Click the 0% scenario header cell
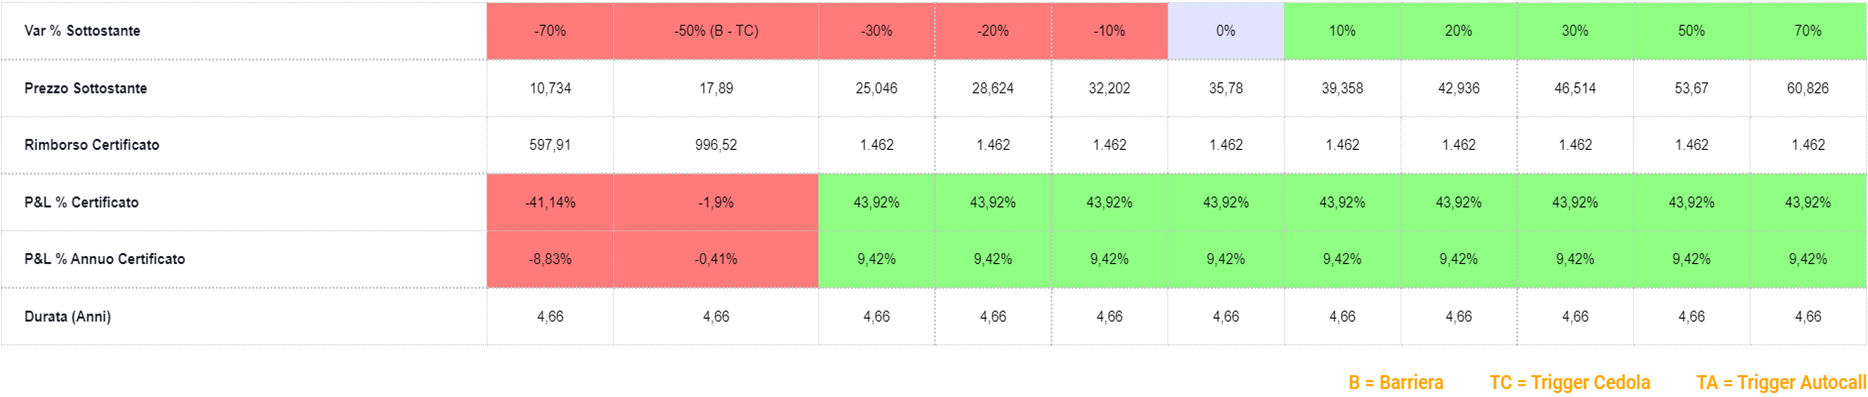1868x397 pixels. pyautogui.click(x=1226, y=31)
